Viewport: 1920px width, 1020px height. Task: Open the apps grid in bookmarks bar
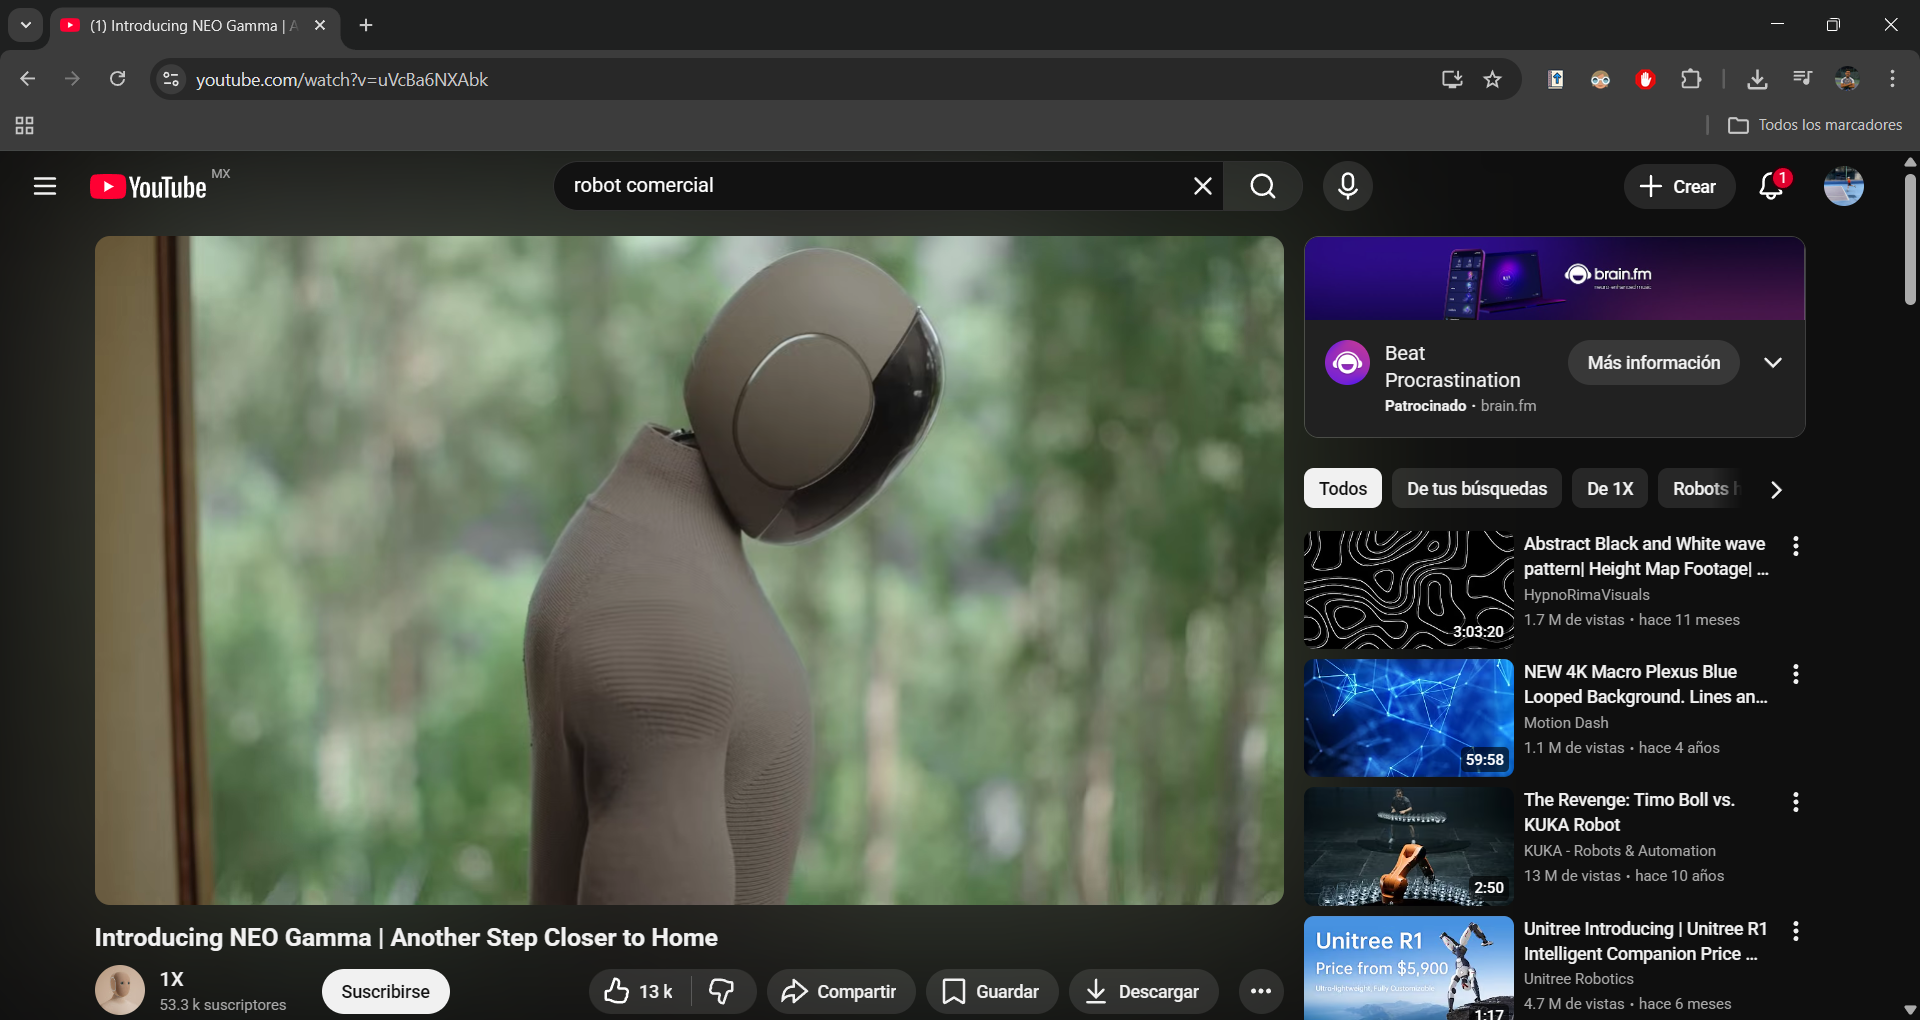click(x=25, y=125)
